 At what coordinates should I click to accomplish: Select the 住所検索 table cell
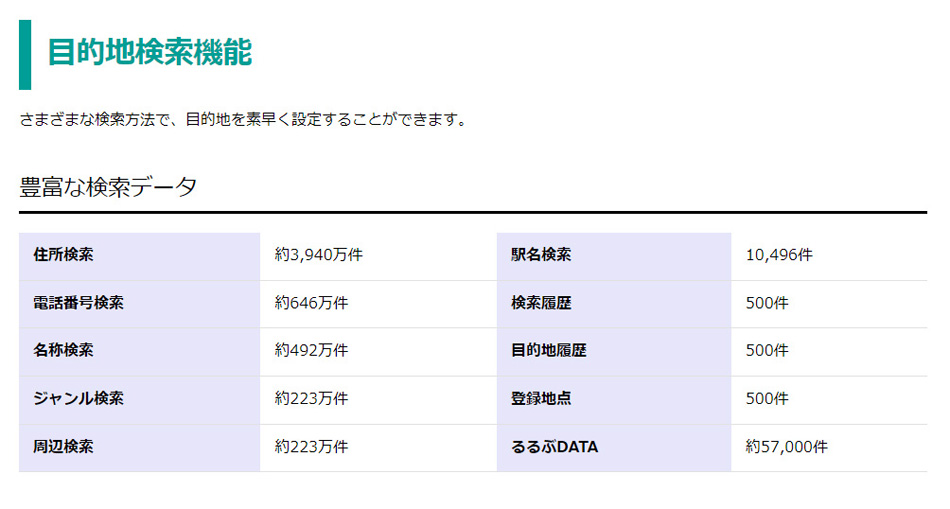coord(64,255)
